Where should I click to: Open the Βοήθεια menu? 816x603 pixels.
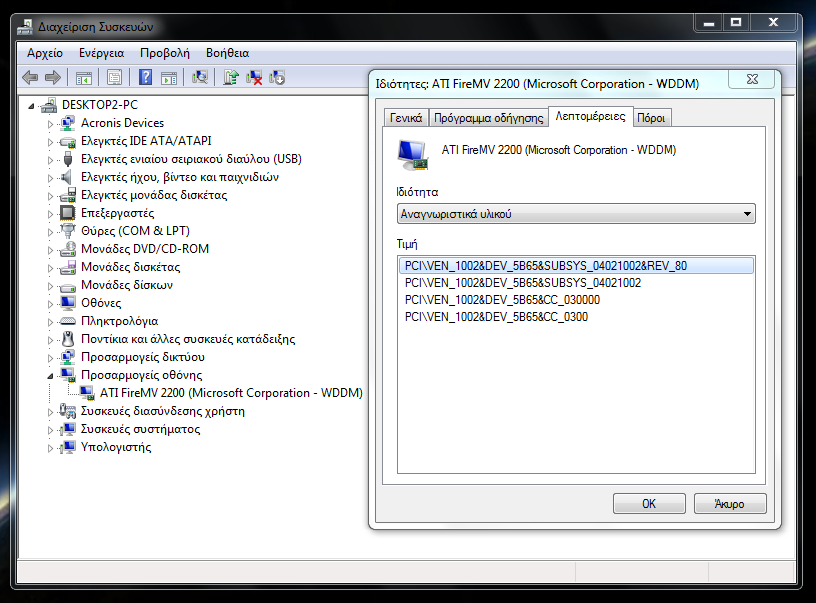(x=227, y=53)
